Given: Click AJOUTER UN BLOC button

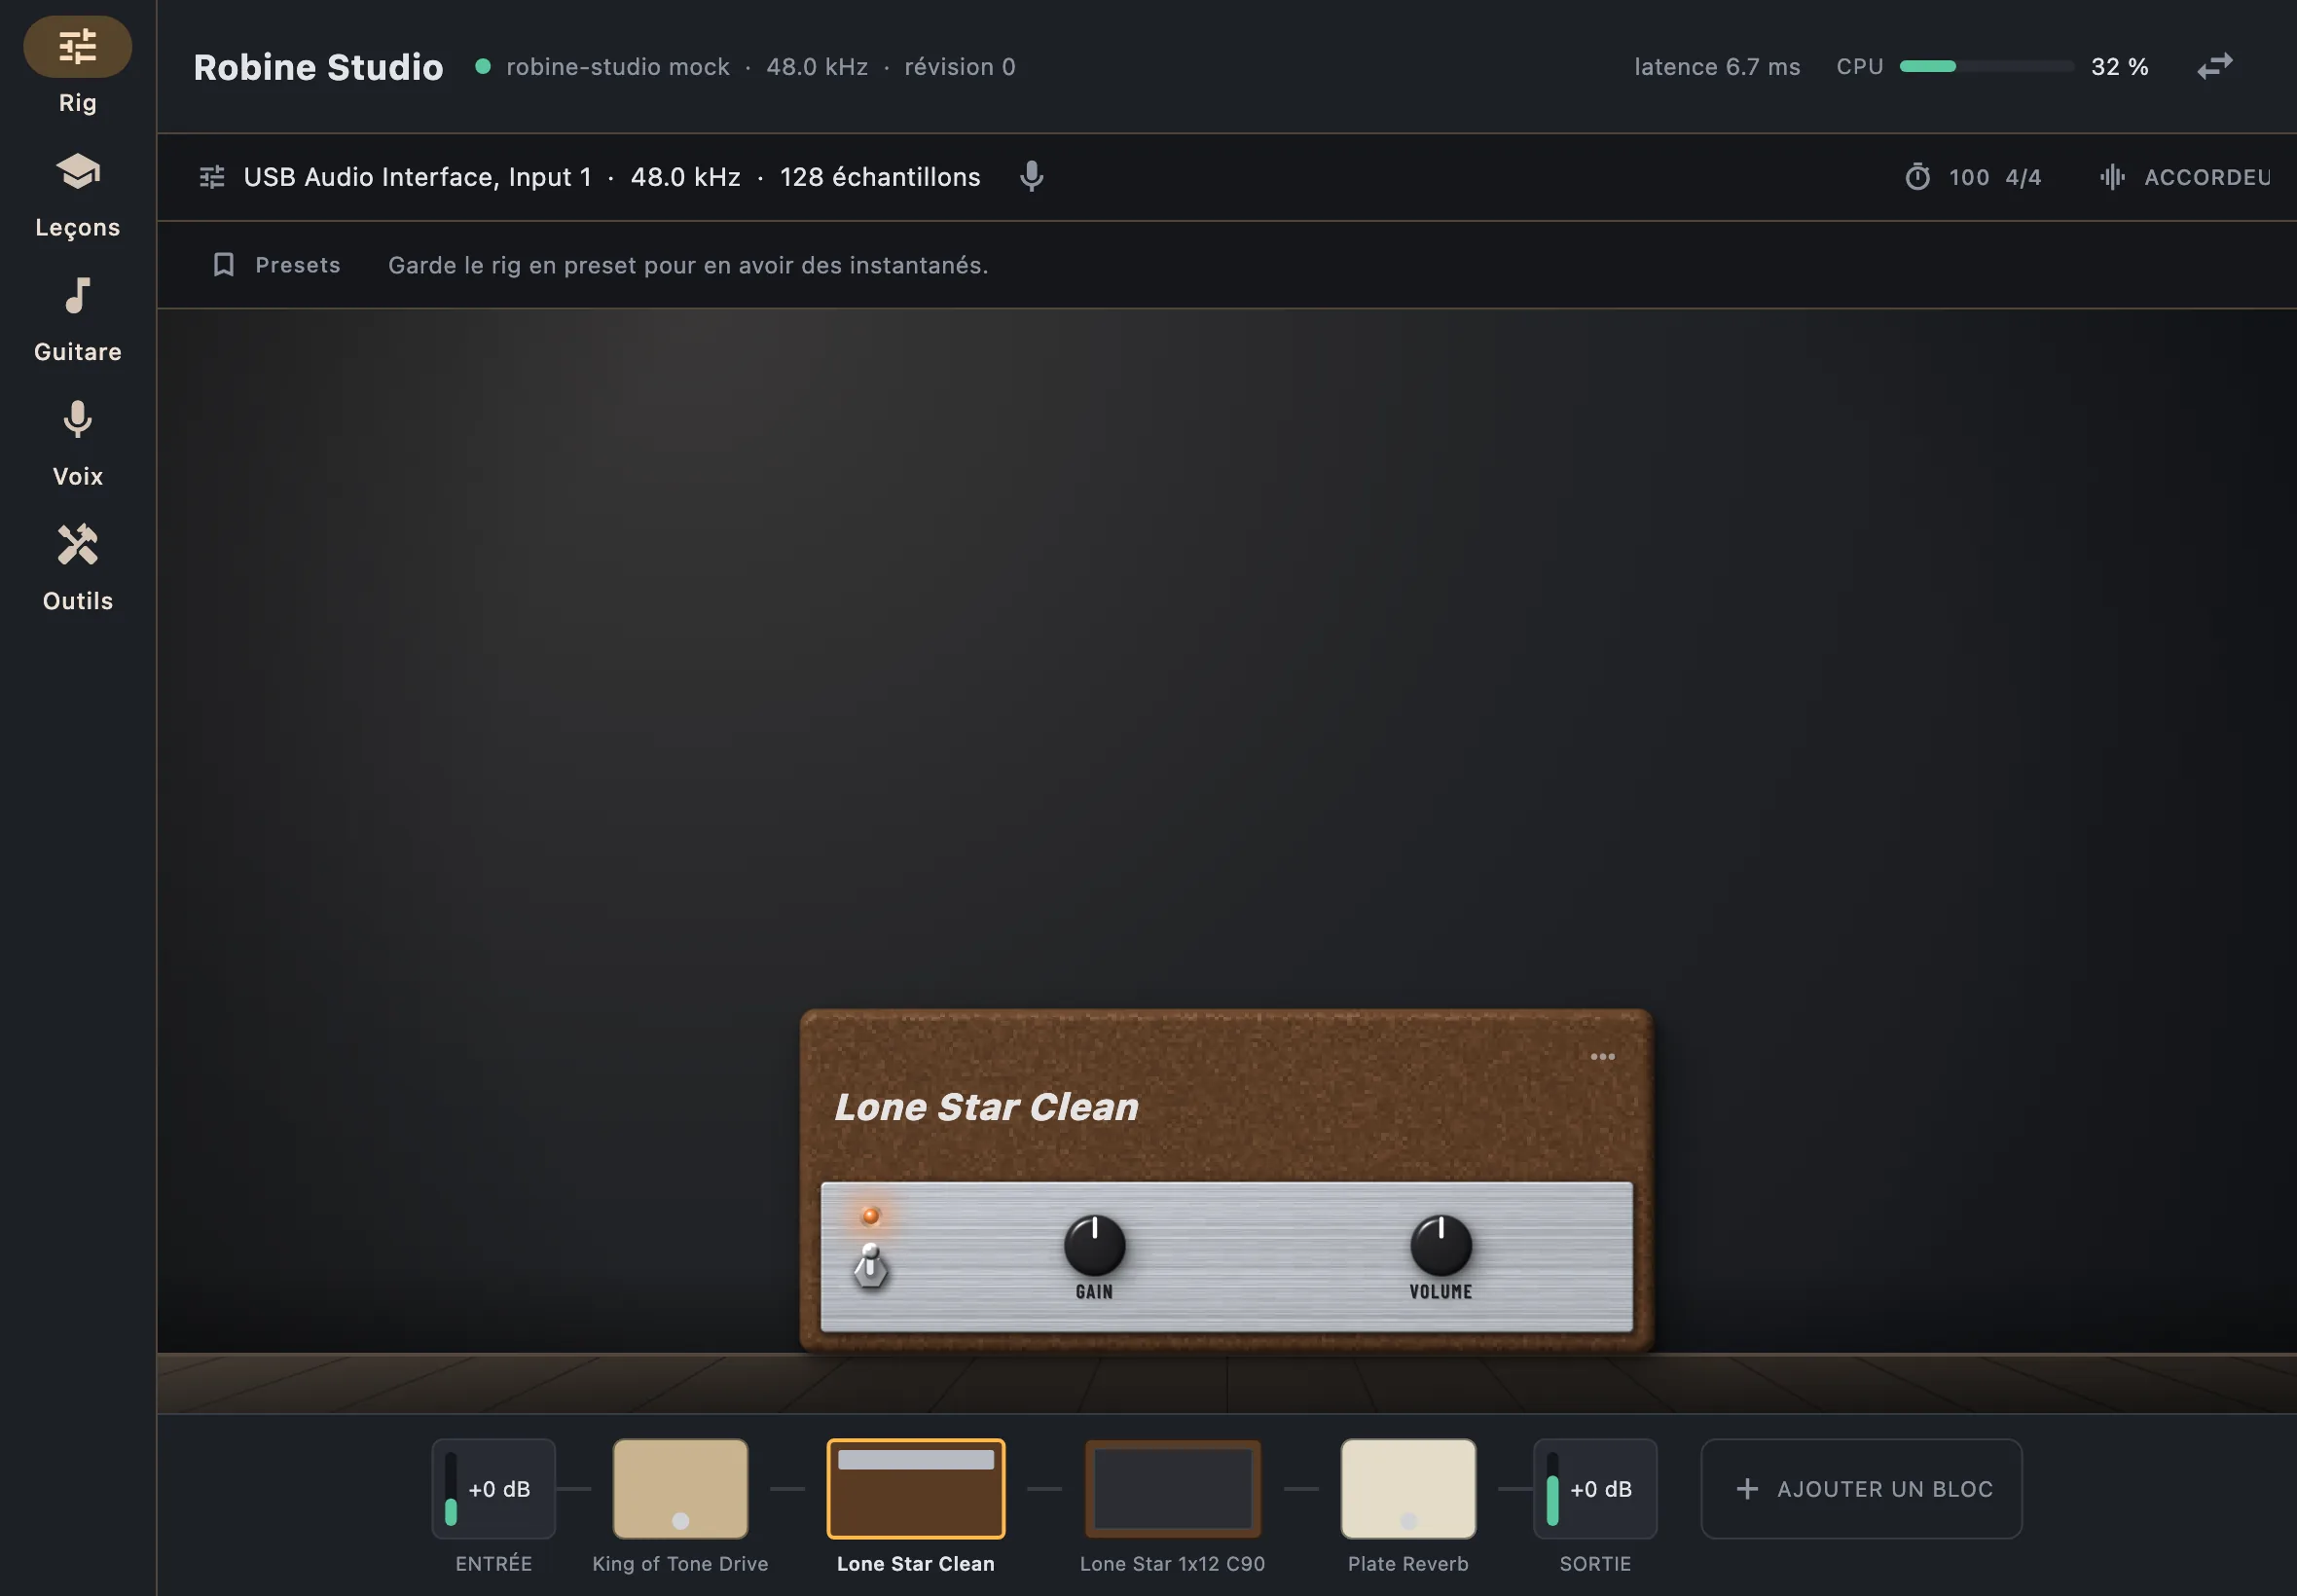Looking at the screenshot, I should click(x=1861, y=1488).
